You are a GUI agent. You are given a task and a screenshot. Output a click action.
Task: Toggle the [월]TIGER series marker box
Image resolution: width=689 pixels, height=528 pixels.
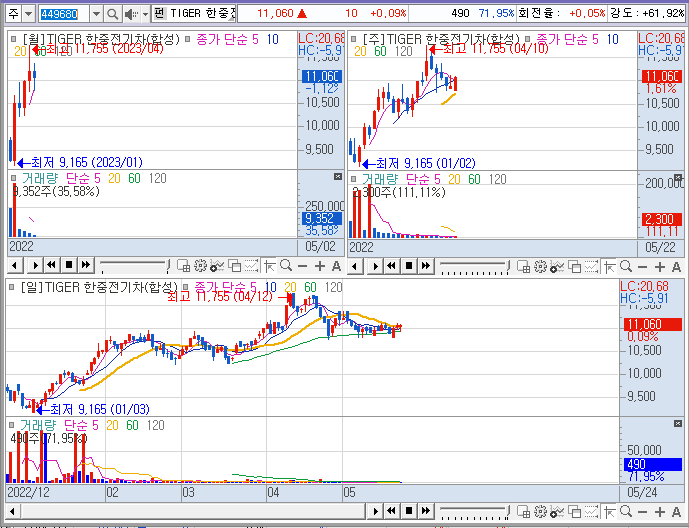tap(13, 39)
